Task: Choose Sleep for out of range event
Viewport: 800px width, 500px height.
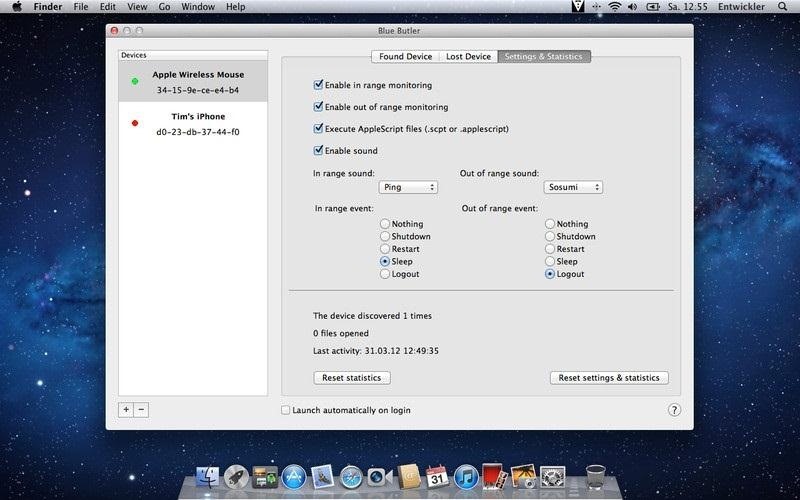Action: pos(549,261)
